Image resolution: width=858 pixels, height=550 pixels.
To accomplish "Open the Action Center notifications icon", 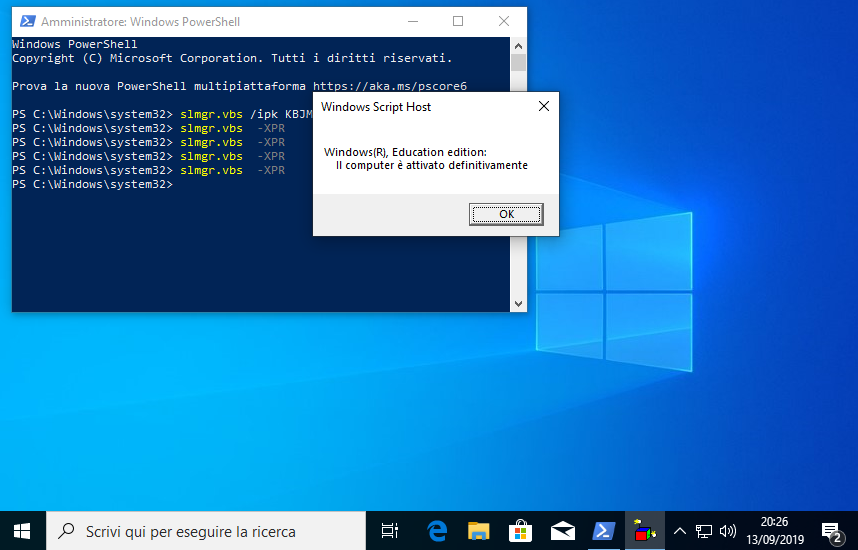I will [832, 531].
